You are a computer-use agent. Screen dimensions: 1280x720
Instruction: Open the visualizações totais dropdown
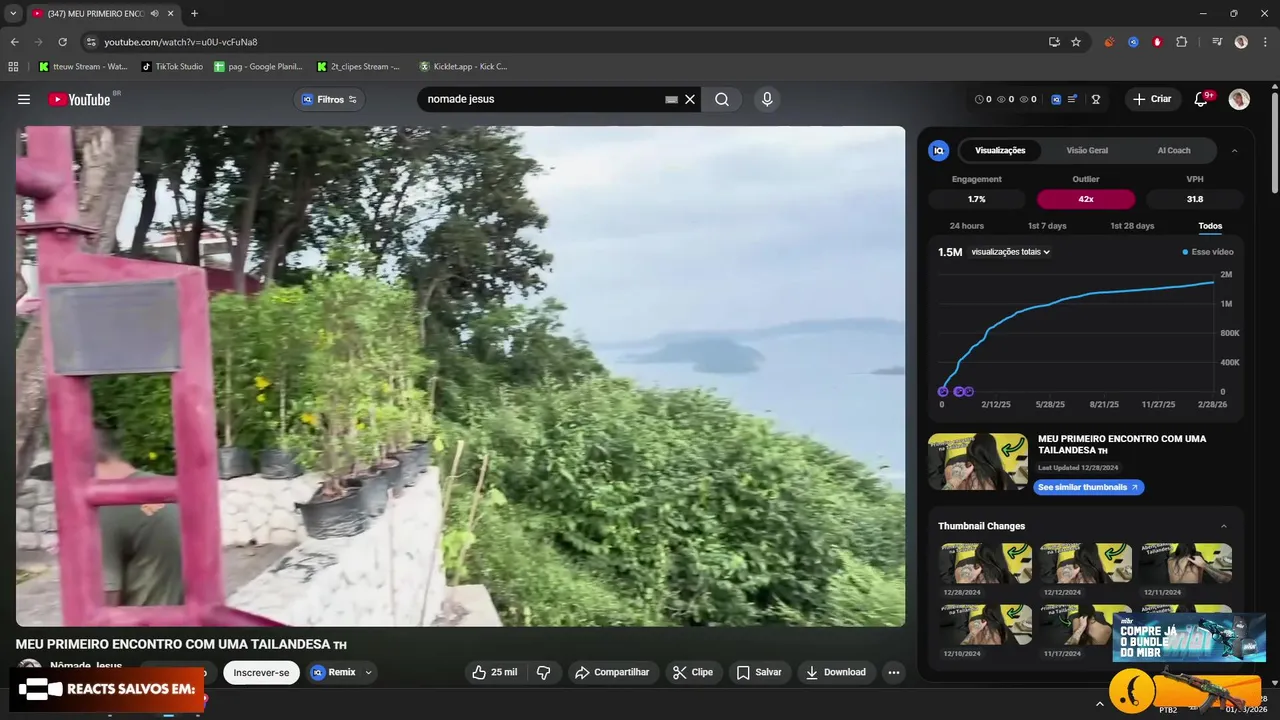click(1010, 252)
